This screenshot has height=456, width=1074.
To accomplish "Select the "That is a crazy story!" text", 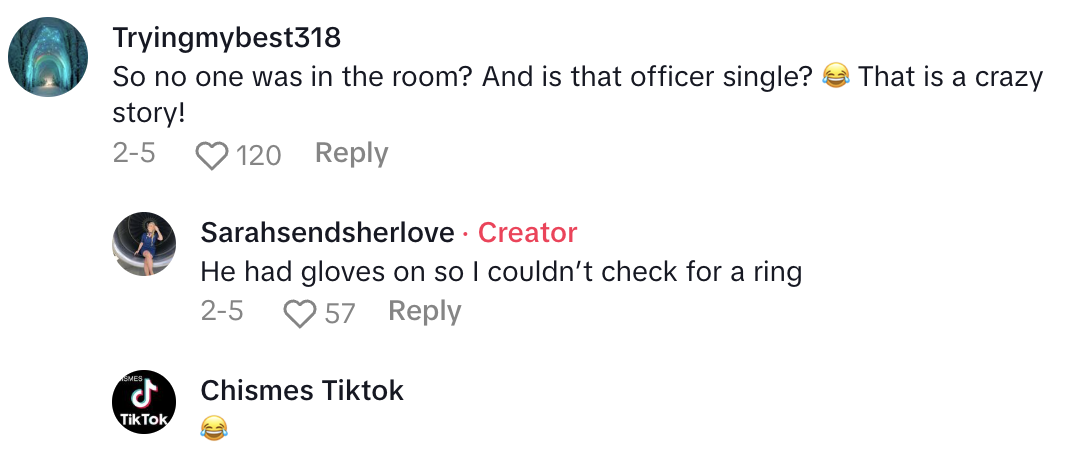I will tap(950, 77).
